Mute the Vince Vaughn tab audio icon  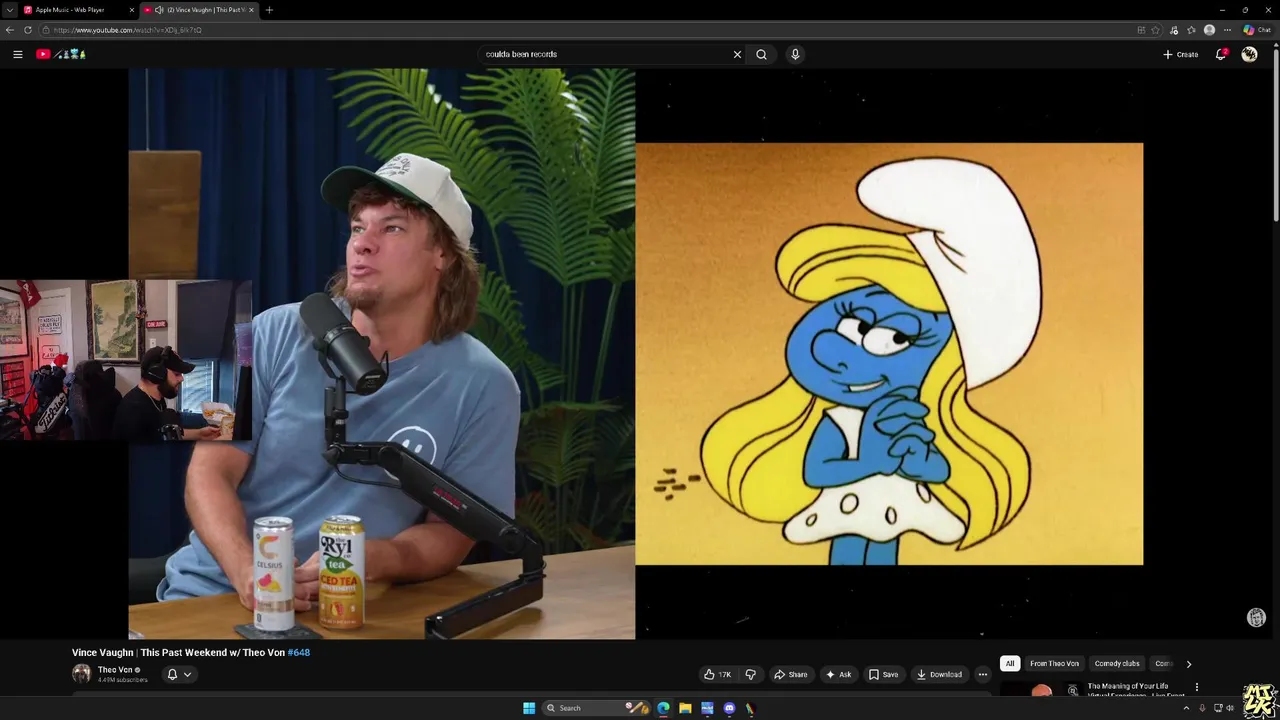coord(159,10)
